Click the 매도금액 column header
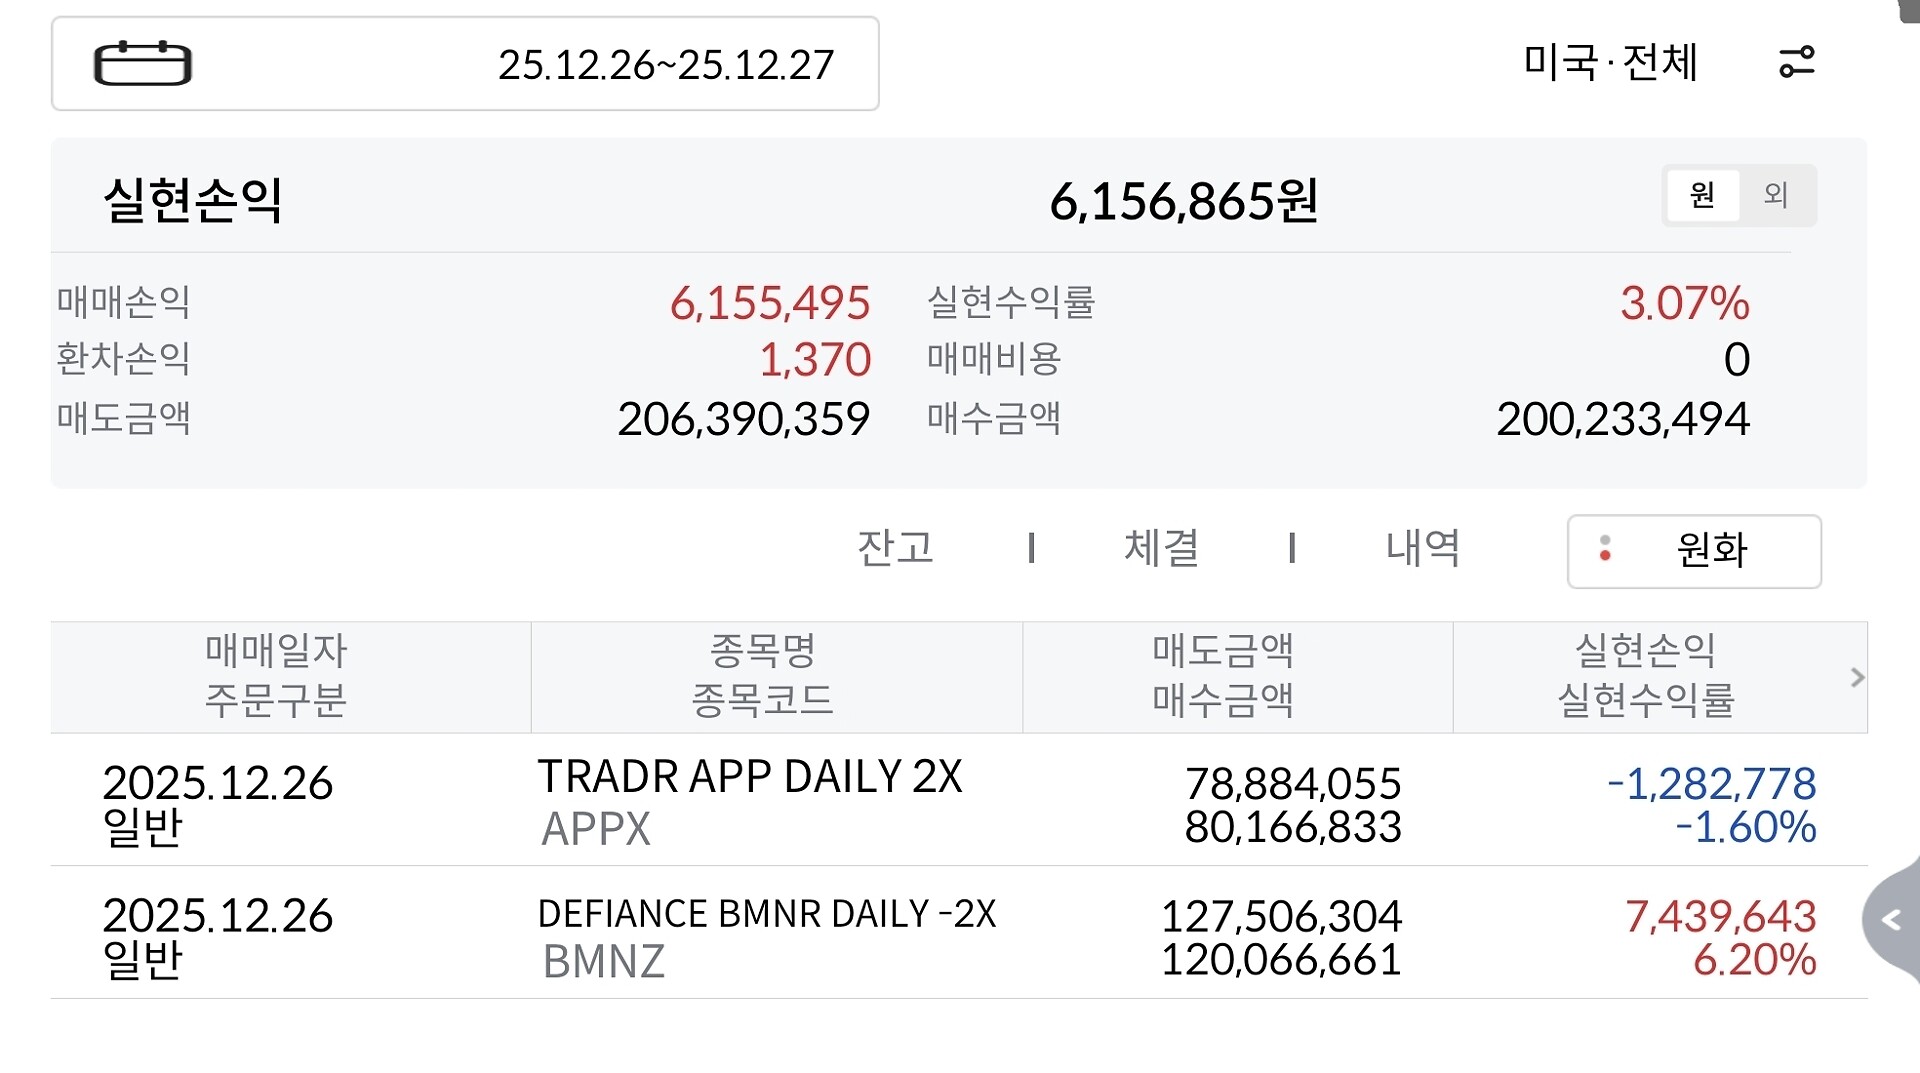Image resolution: width=1920 pixels, height=1073 pixels. [1222, 676]
